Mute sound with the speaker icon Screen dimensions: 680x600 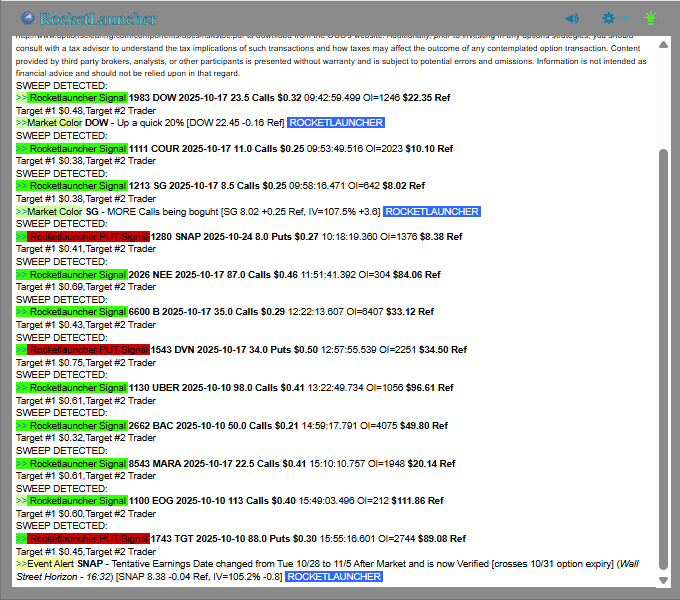pyautogui.click(x=572, y=18)
